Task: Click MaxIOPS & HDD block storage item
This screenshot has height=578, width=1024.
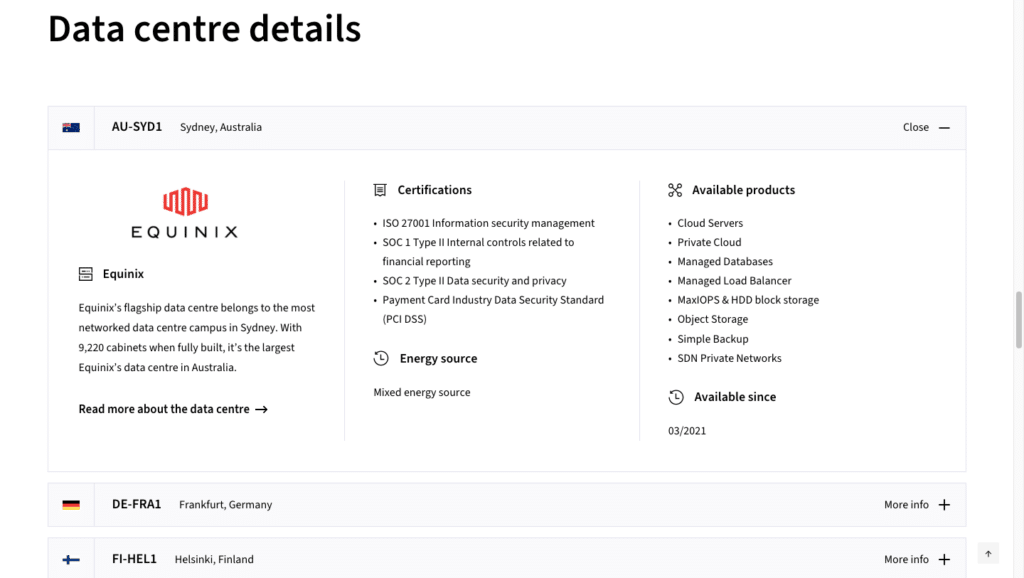Action: pyautogui.click(x=748, y=300)
